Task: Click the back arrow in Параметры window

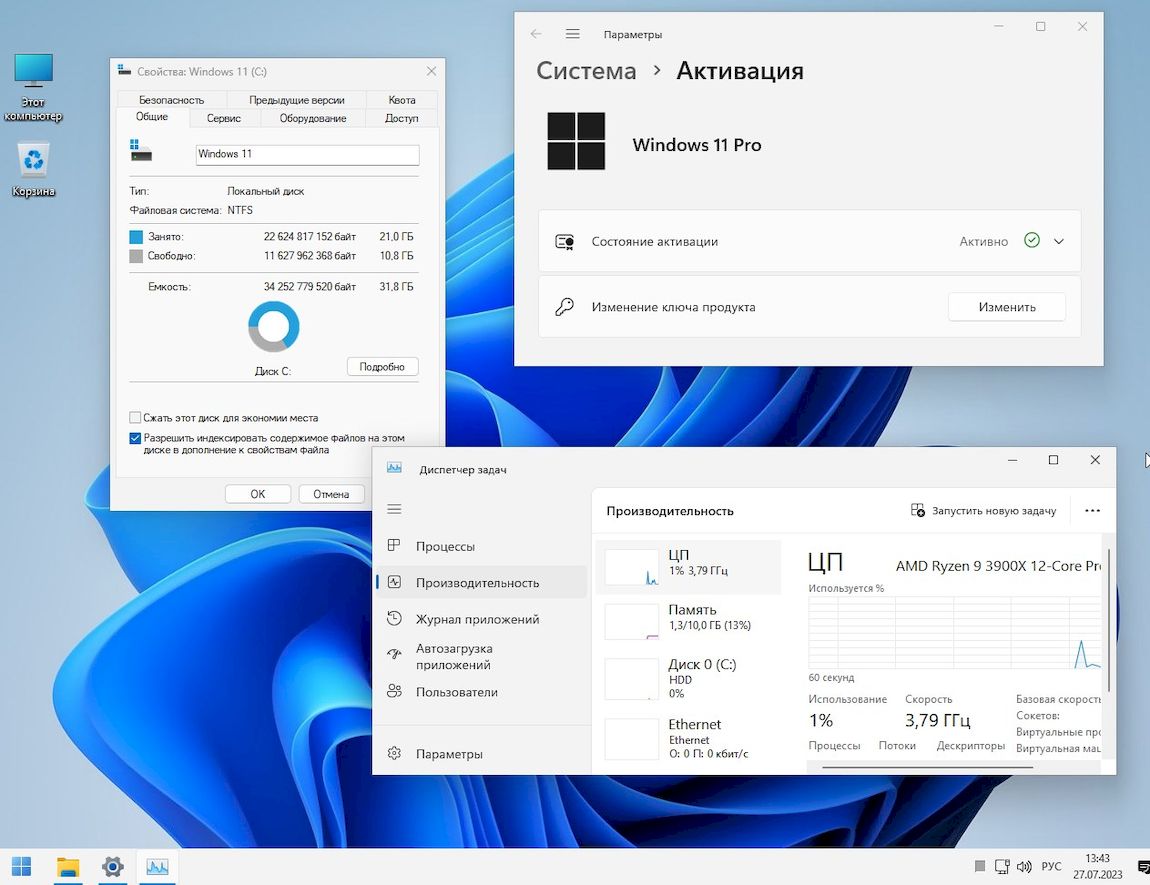Action: click(536, 34)
